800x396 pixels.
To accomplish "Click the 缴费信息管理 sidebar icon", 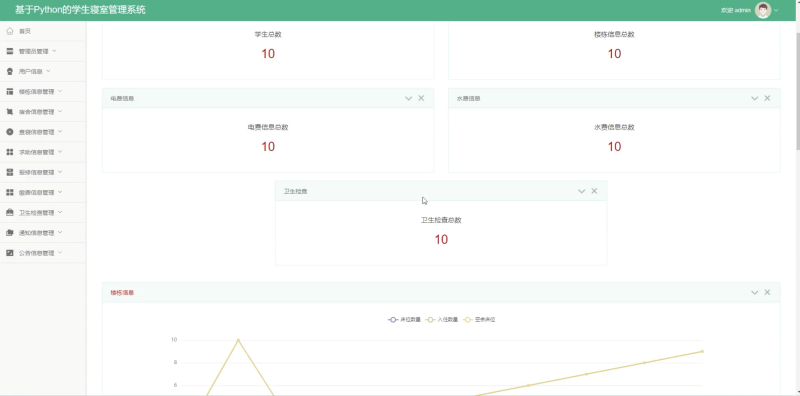I will 10,192.
